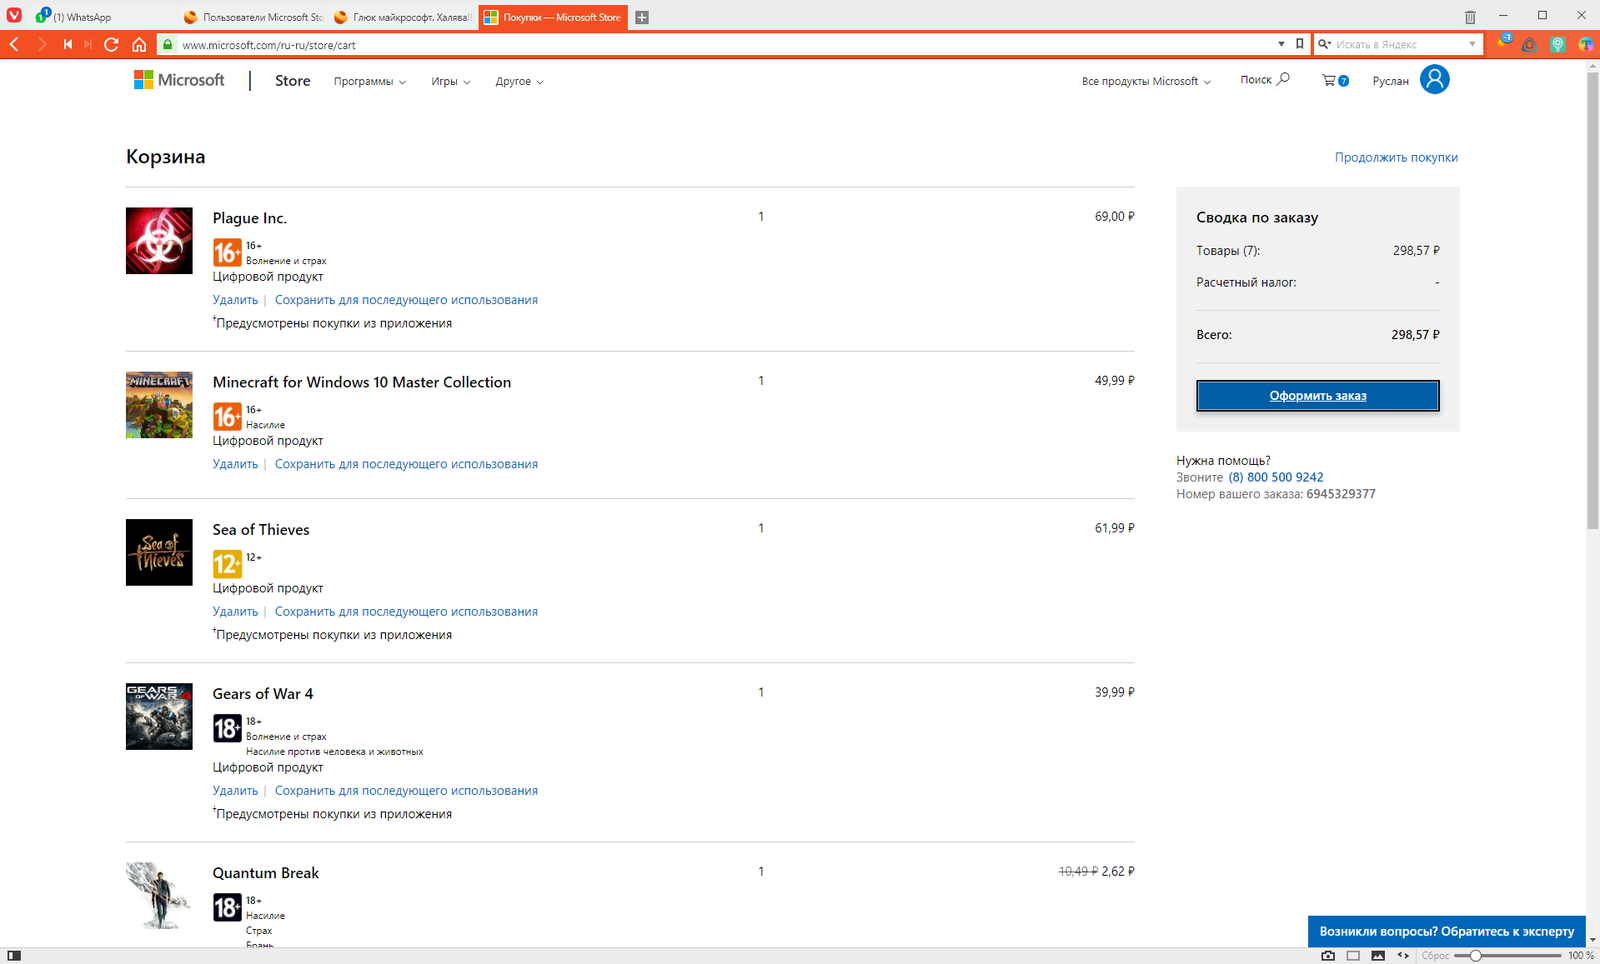The width and height of the screenshot is (1600, 964).
Task: Click the Microsoft logo
Action: tap(179, 80)
